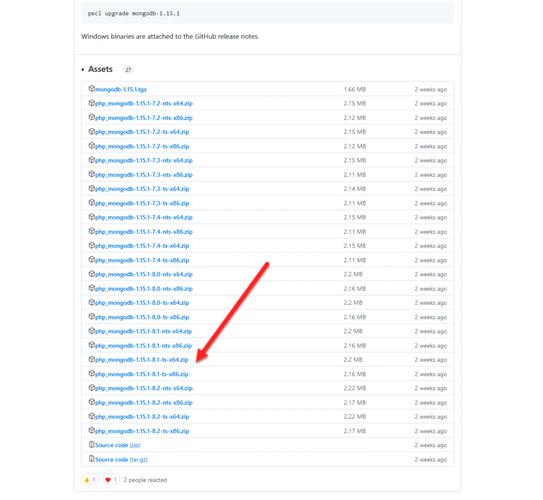Click file-zip icon beside Source code (tar.gz)

(x=91, y=459)
